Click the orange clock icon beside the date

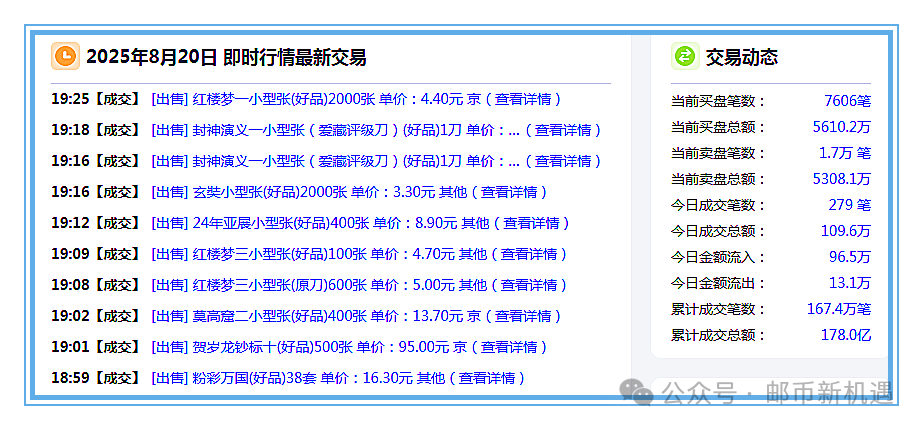(x=65, y=56)
